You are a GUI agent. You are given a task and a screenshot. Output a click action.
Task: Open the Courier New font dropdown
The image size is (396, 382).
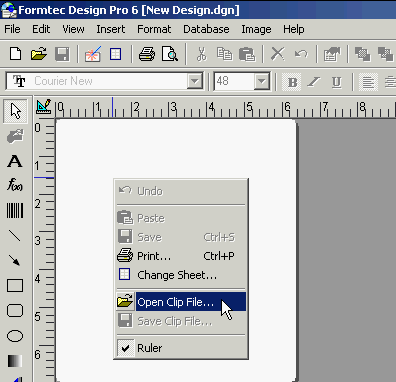(x=195, y=81)
